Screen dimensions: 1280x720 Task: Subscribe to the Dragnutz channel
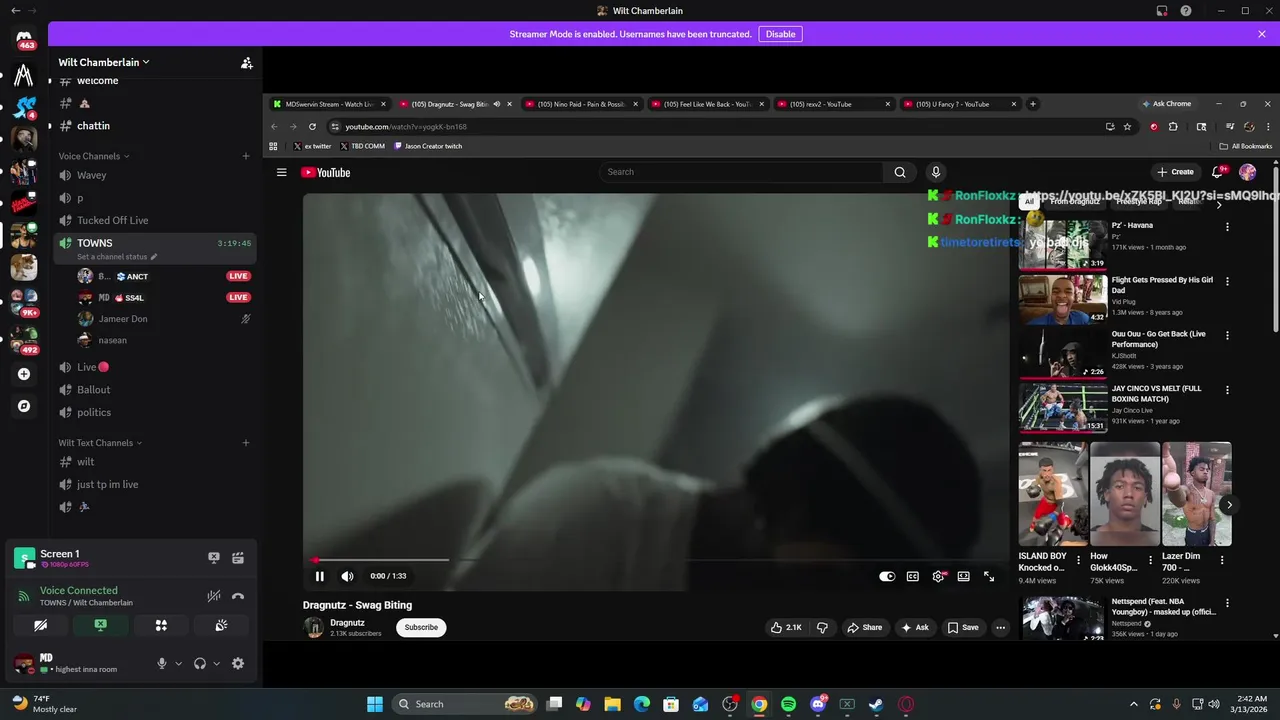pos(421,627)
